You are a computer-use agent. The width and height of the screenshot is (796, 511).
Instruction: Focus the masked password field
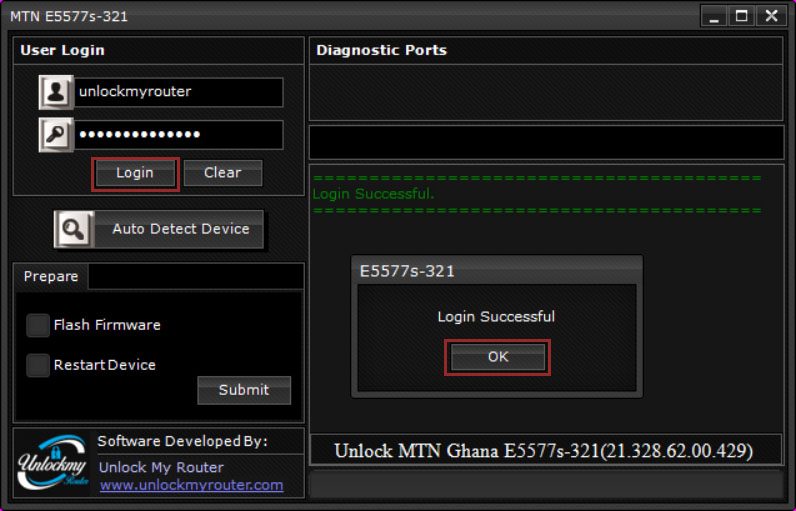point(179,135)
